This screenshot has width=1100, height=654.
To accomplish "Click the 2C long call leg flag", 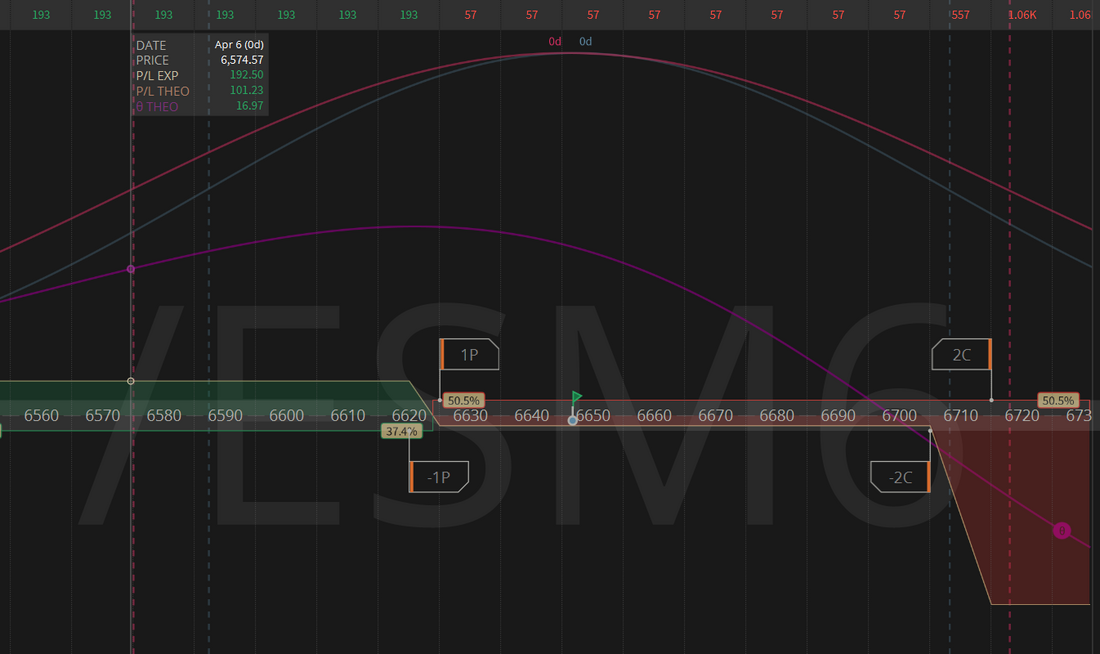I will [x=961, y=354].
